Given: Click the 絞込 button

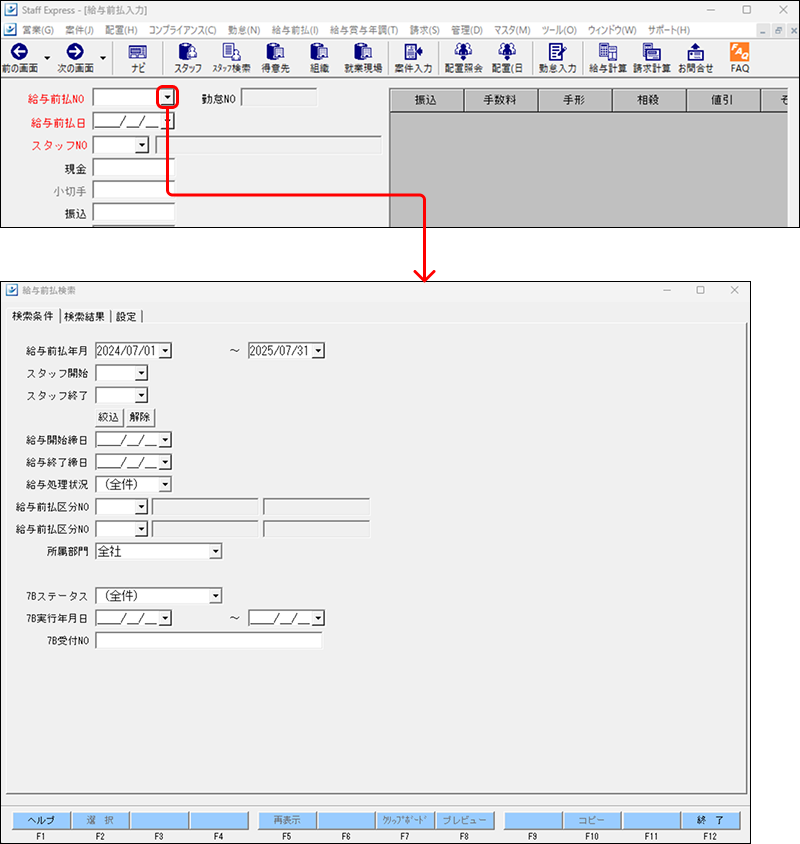Looking at the screenshot, I should click(109, 417).
